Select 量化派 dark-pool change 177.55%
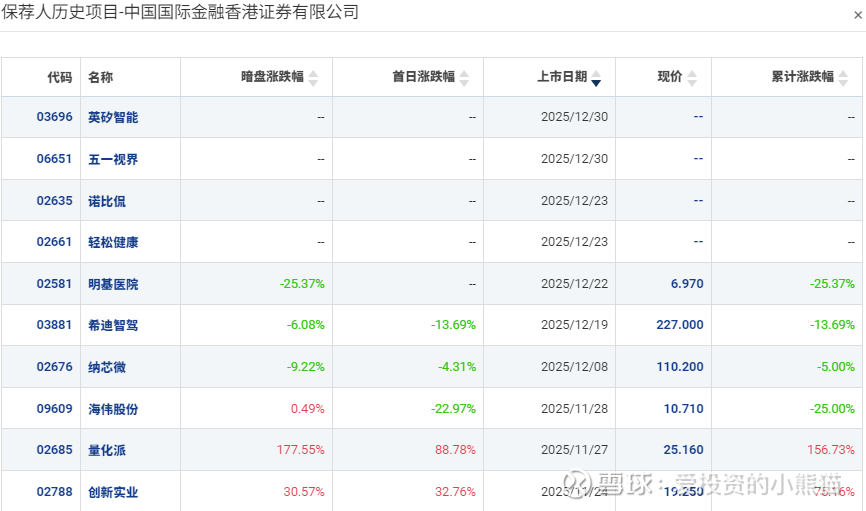Screen dimensions: 866x511 click(300, 450)
